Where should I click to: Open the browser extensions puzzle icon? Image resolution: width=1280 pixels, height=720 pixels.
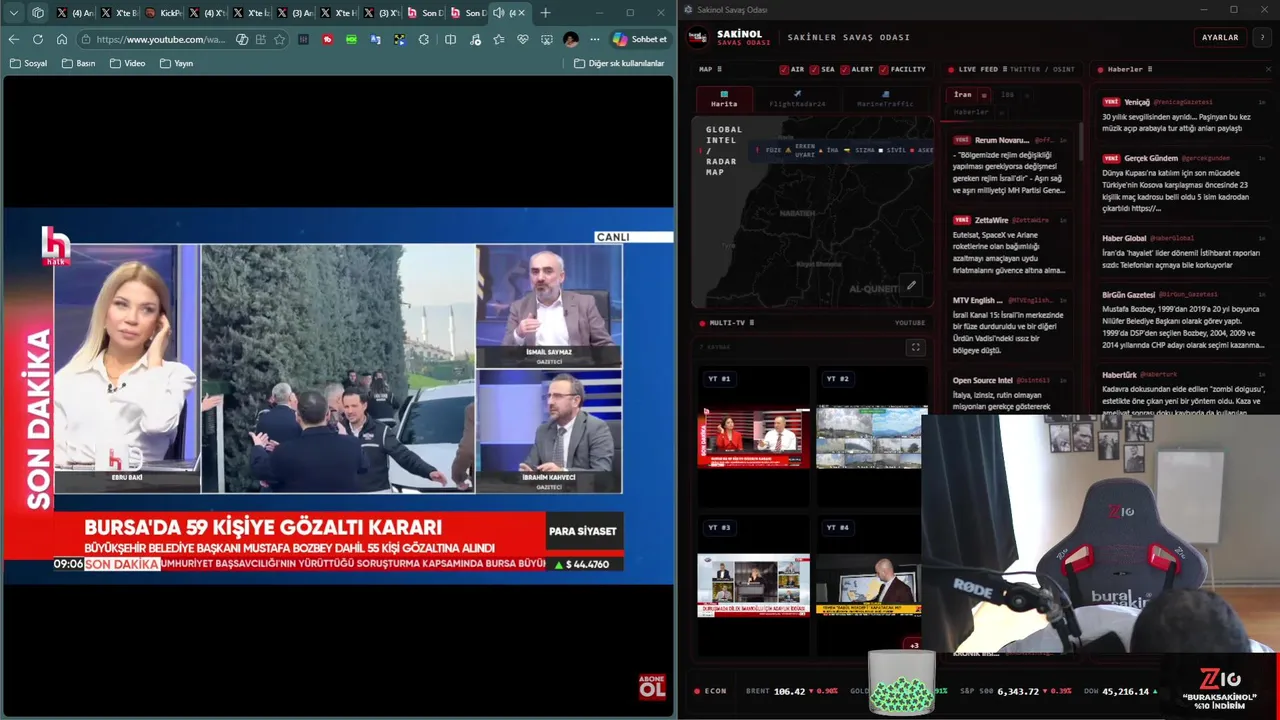[x=424, y=39]
